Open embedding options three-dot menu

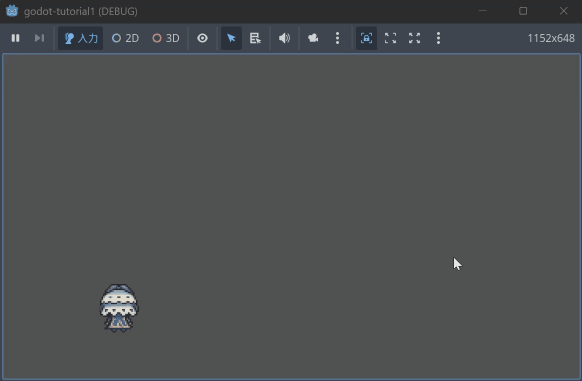(438, 38)
